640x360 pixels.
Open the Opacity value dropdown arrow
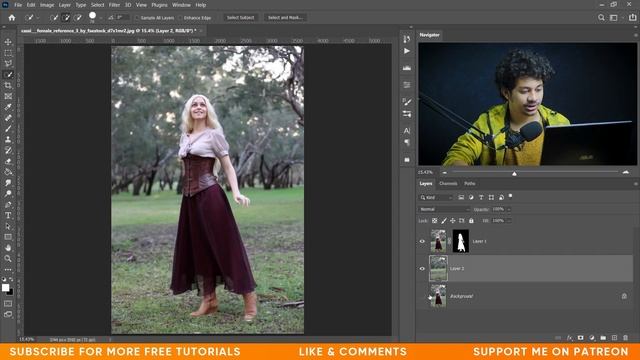click(509, 209)
